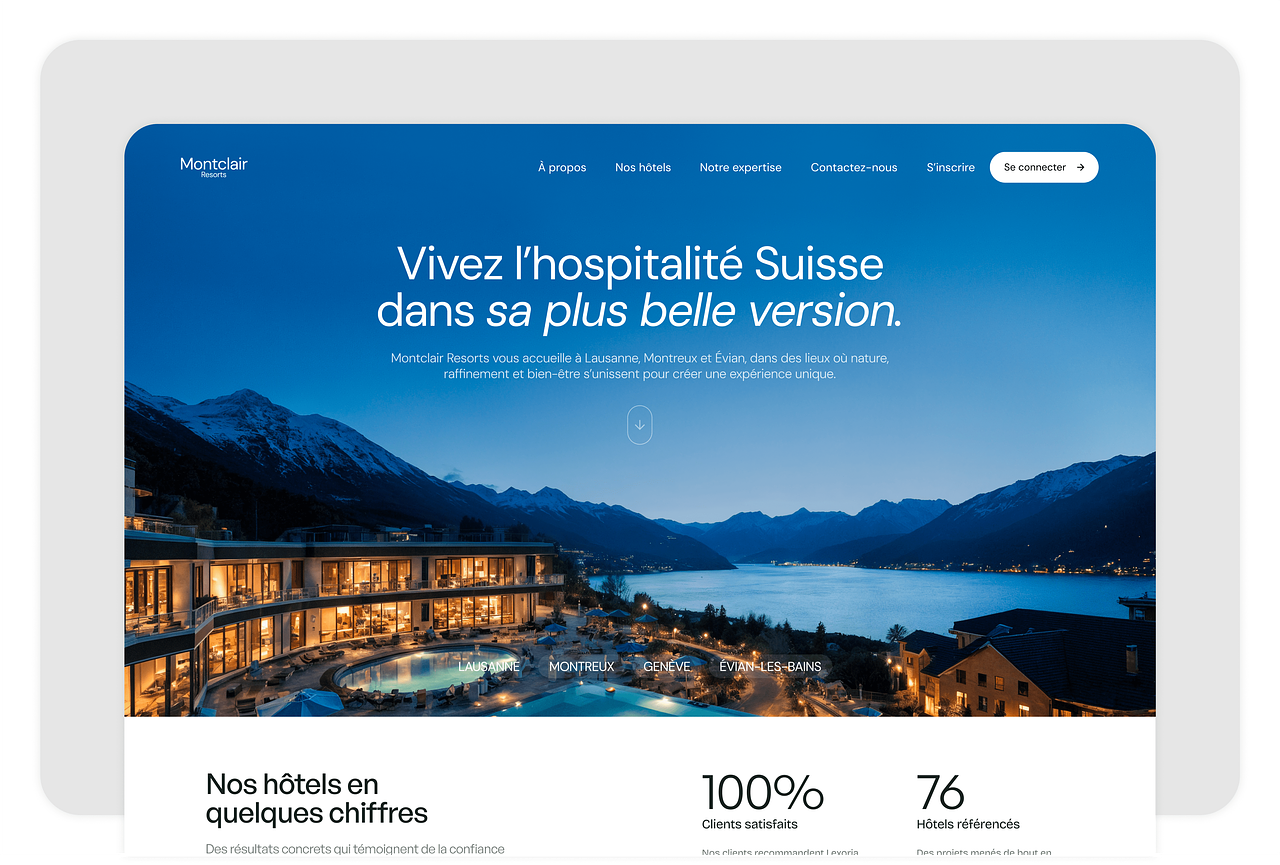Click the scroll-down arrow icon under the hero text

pyautogui.click(x=640, y=425)
